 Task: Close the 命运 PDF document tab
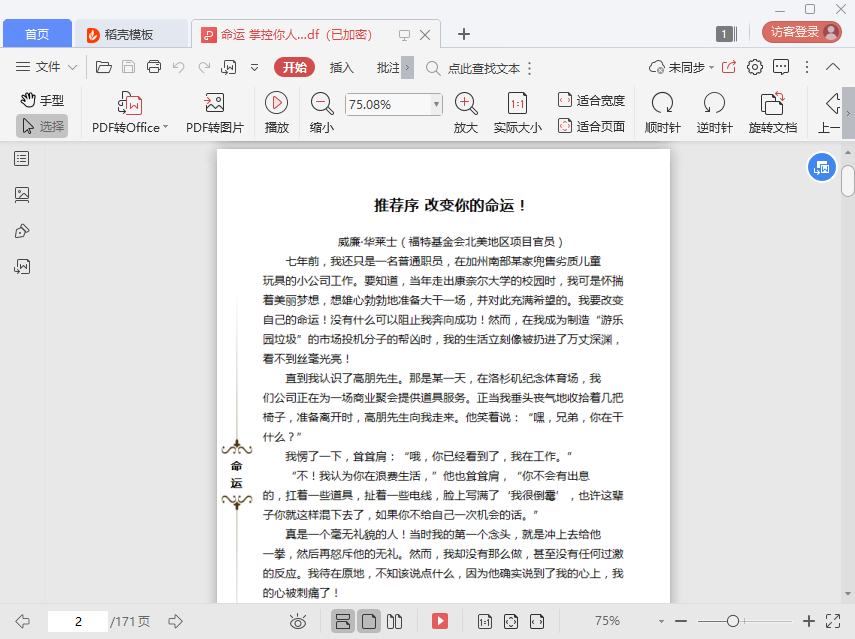425,35
